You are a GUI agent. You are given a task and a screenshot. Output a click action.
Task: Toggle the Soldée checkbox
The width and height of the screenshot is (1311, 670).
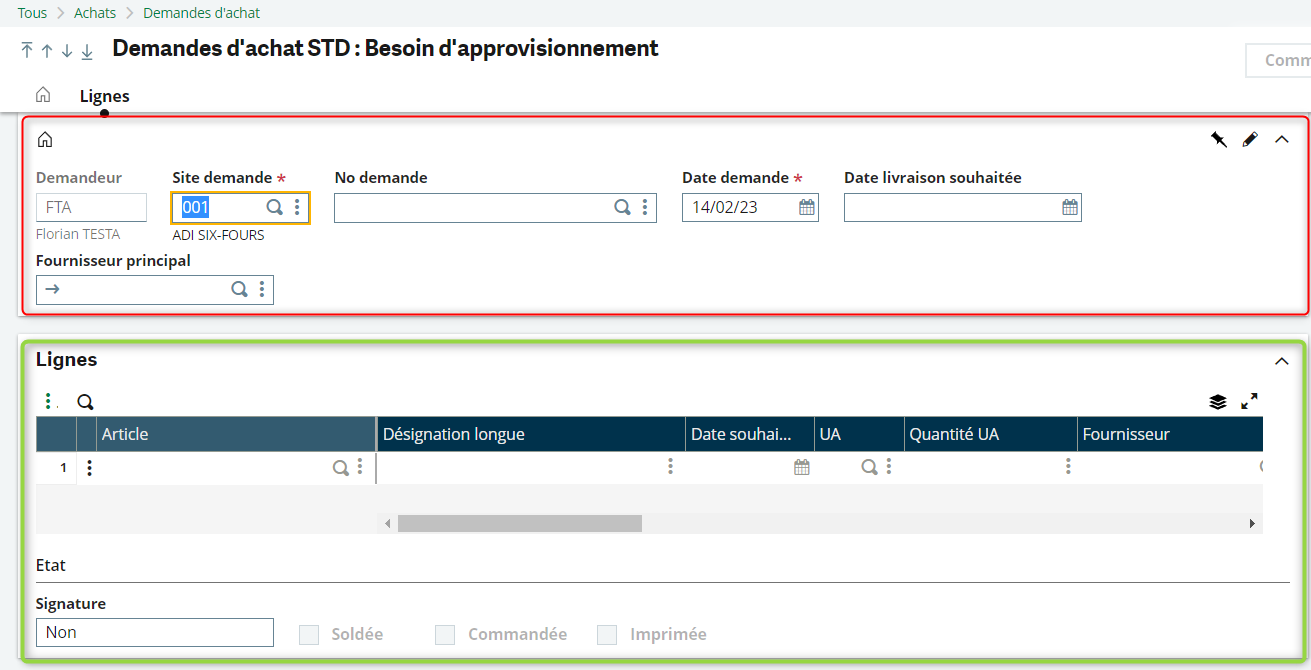pyautogui.click(x=310, y=635)
